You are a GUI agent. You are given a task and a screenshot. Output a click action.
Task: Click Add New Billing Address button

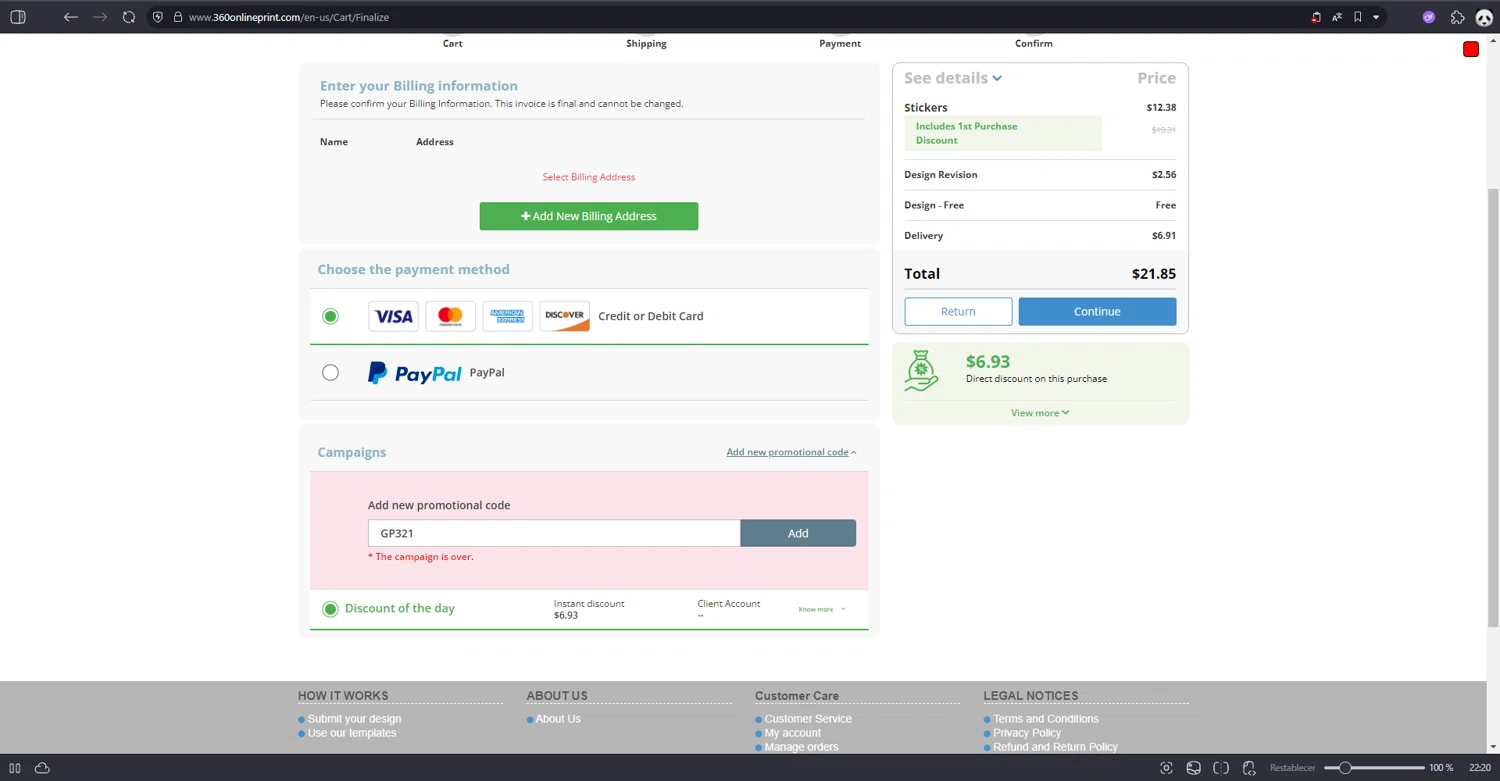point(589,216)
